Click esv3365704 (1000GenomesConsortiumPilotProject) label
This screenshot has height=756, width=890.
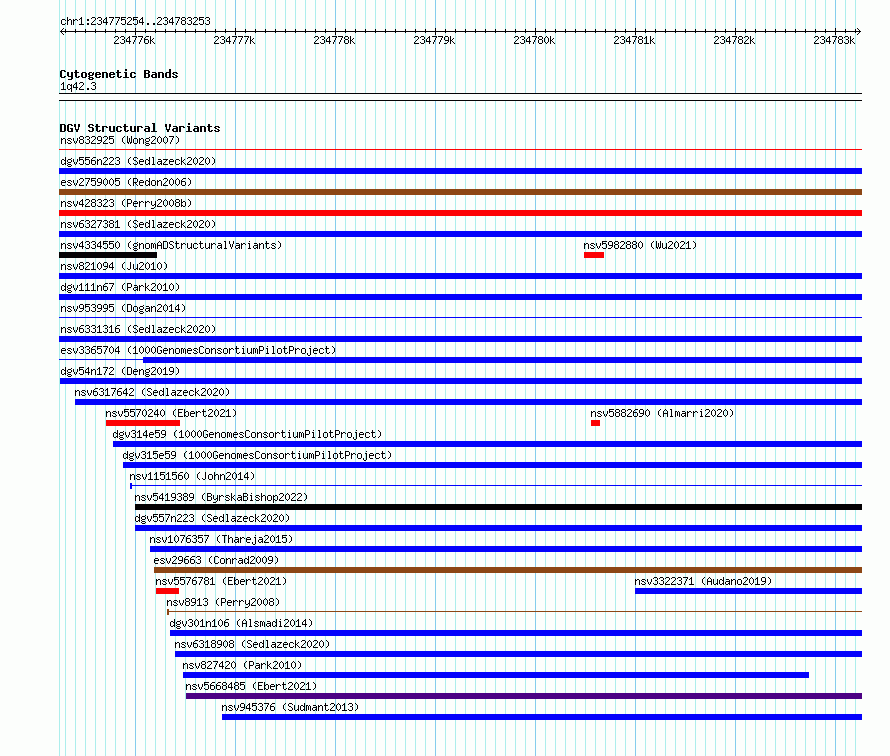pyautogui.click(x=198, y=350)
